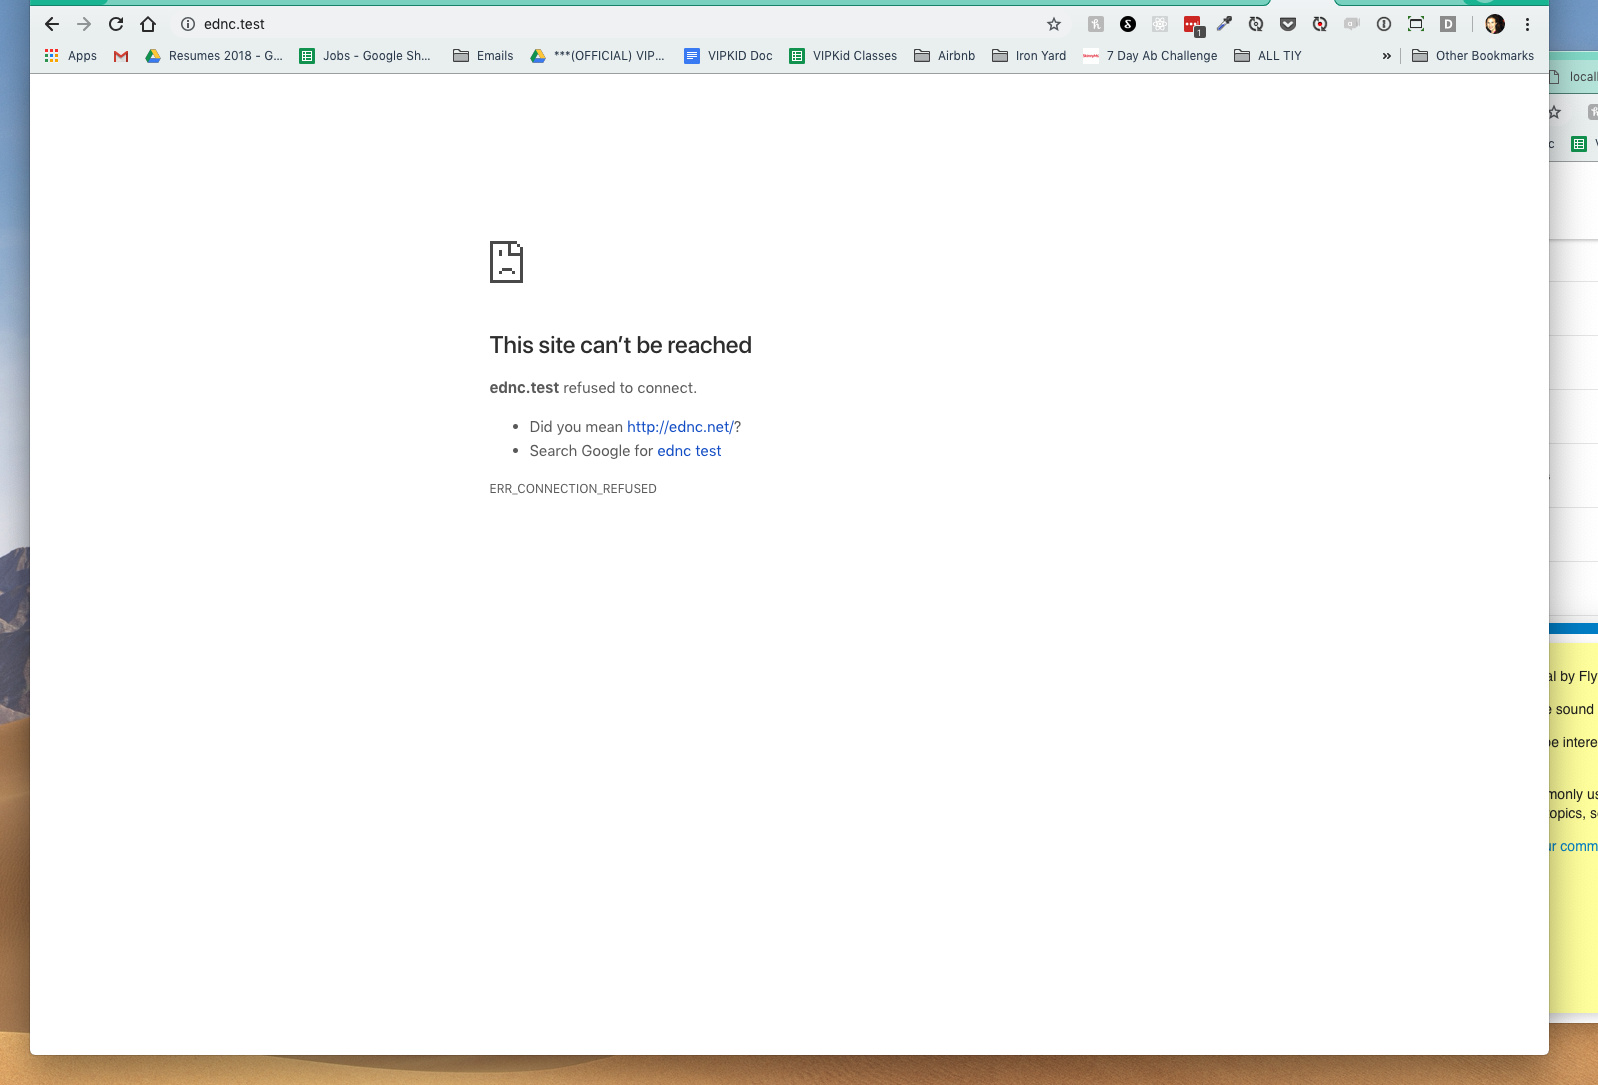Open the Honey extension icon
Screen dimensions: 1598x1085
[x=1096, y=24]
